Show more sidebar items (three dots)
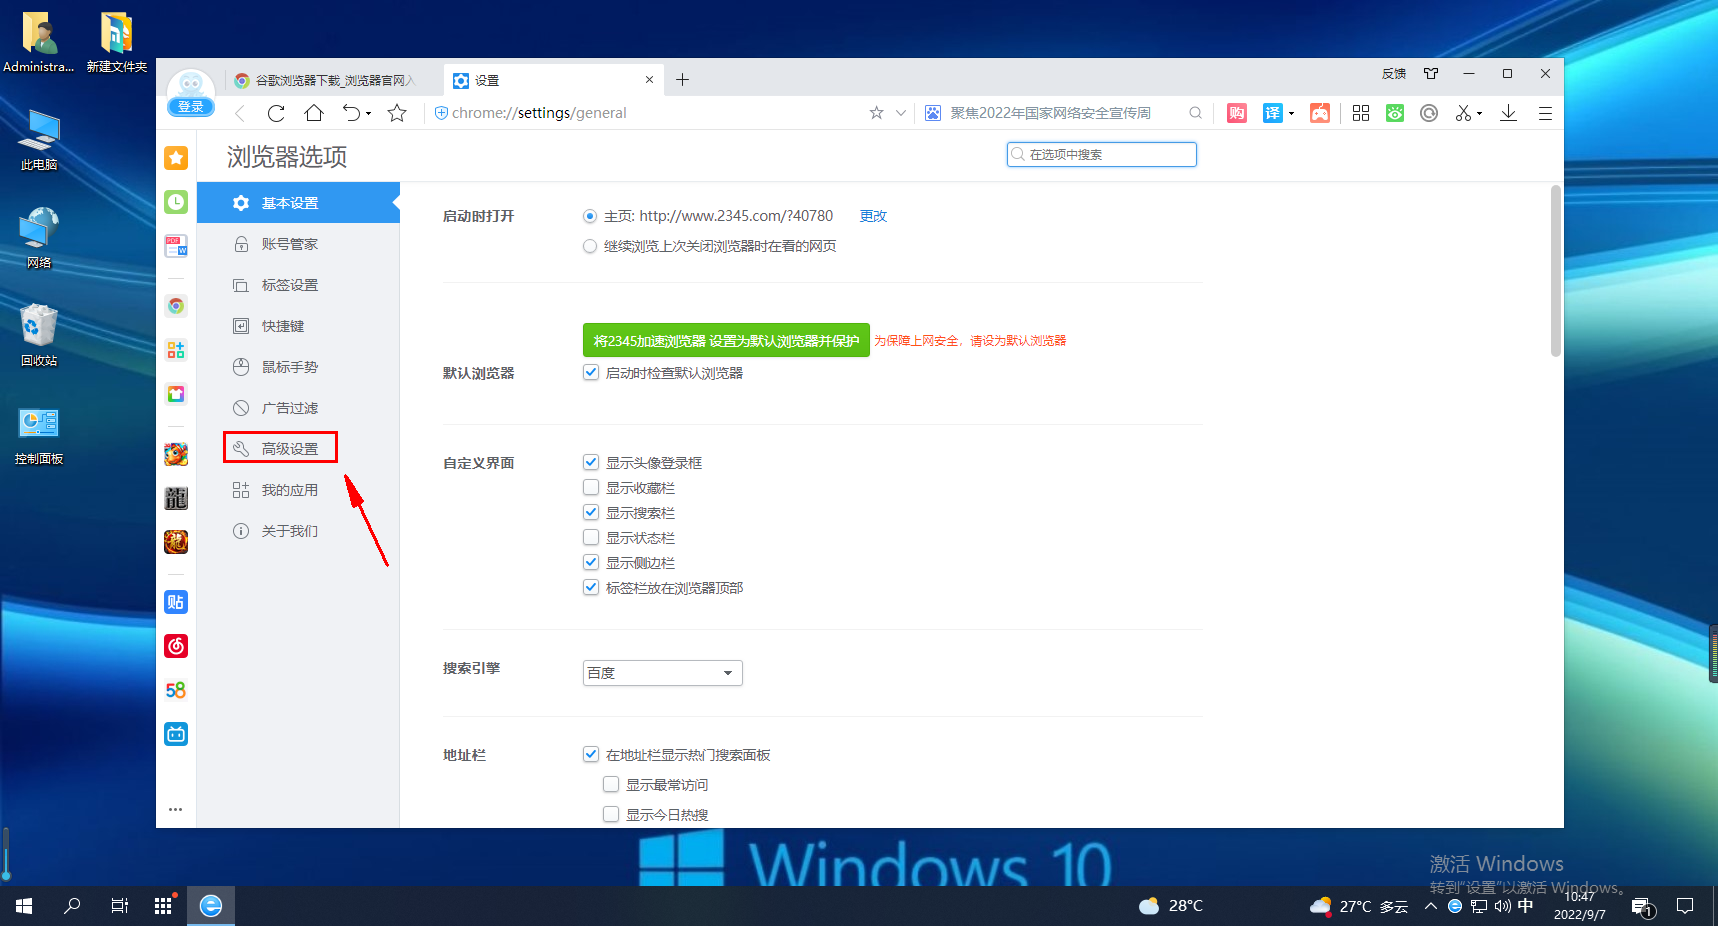This screenshot has width=1718, height=926. click(176, 809)
